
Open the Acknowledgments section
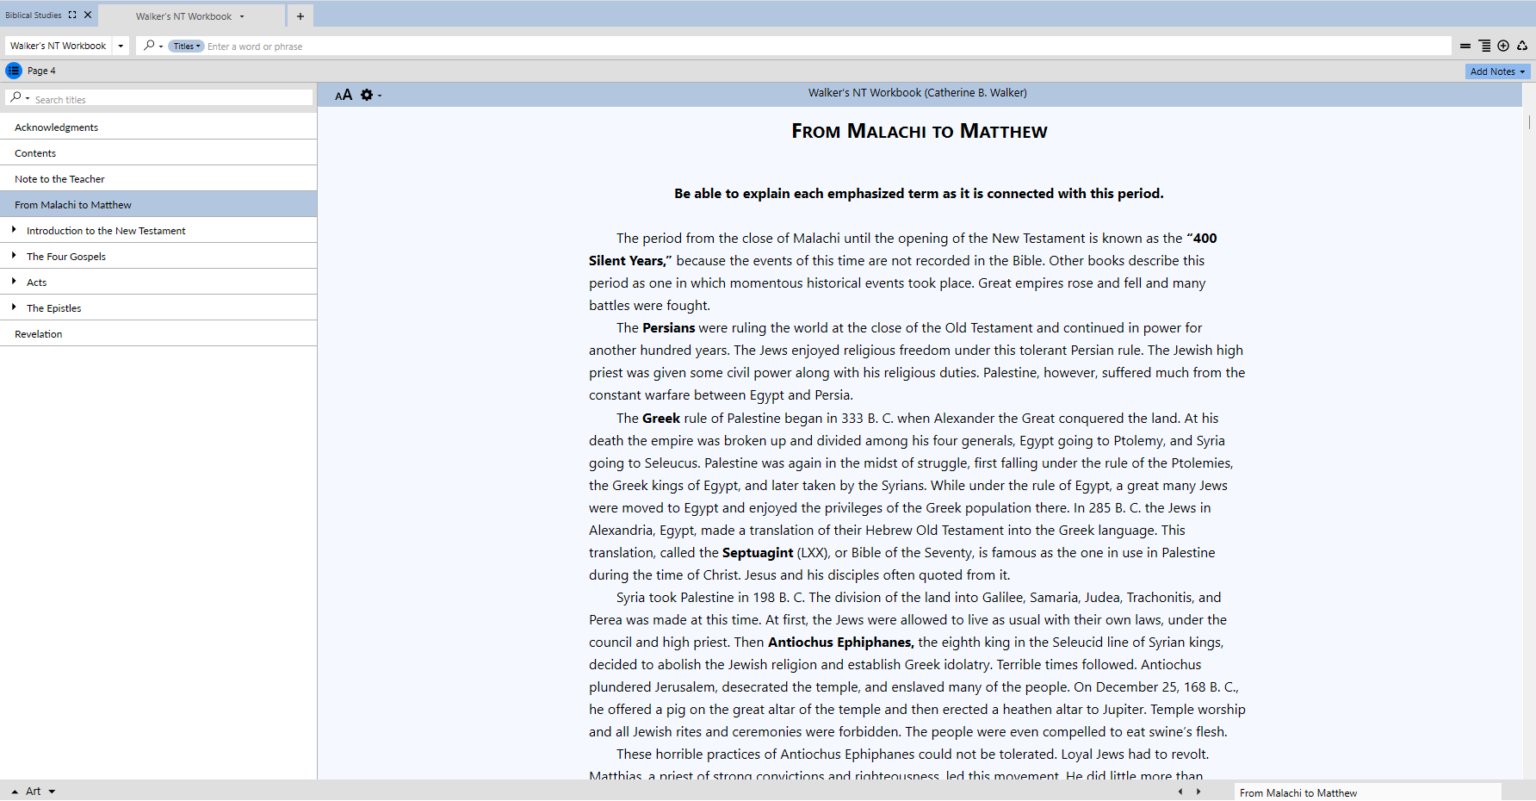point(56,128)
